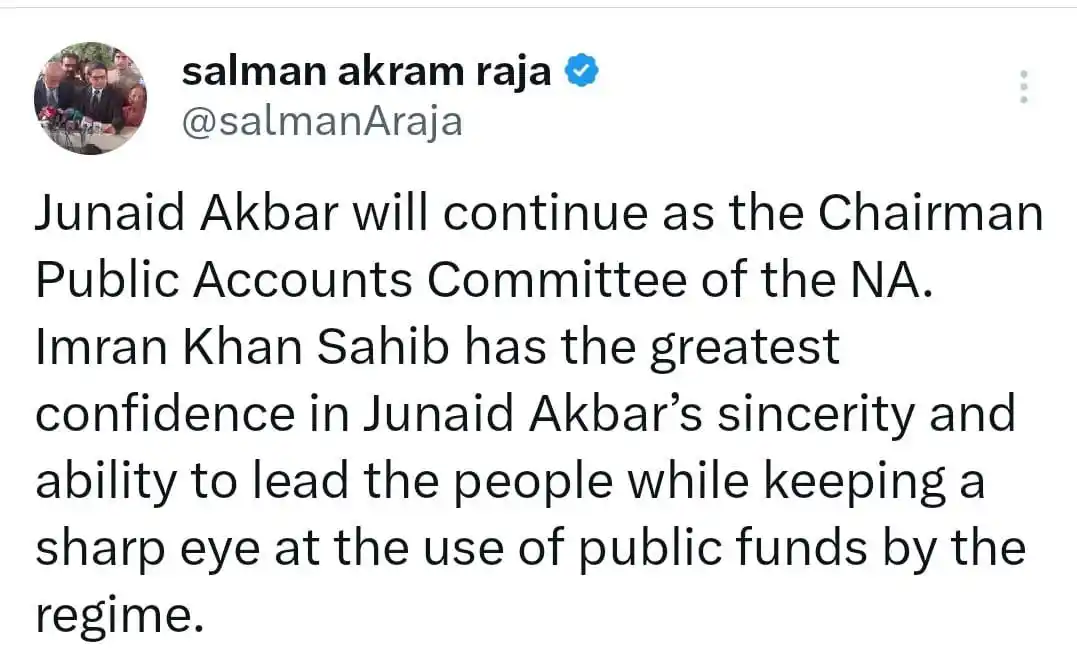Open the @salmanAraja handle link

click(x=322, y=122)
